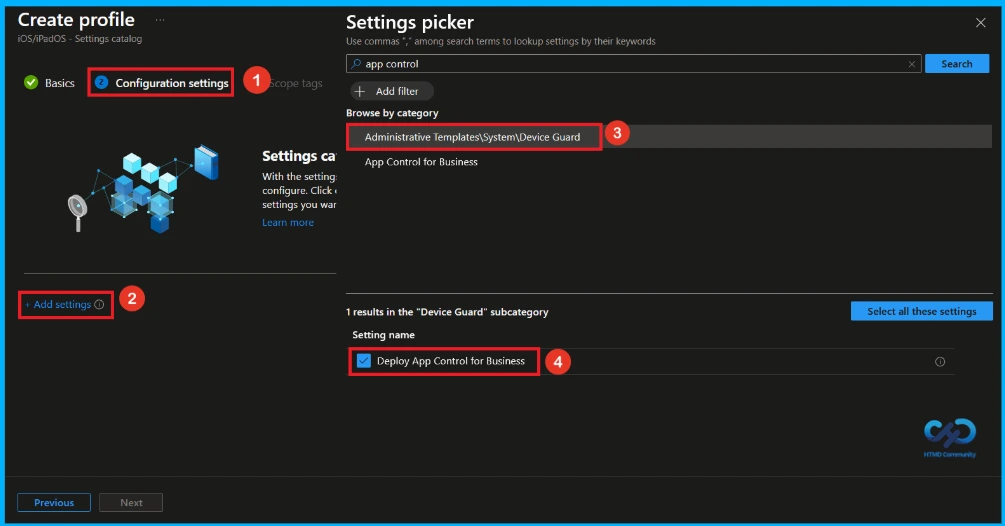Click the Search button
The image size is (1005, 526).
[956, 63]
